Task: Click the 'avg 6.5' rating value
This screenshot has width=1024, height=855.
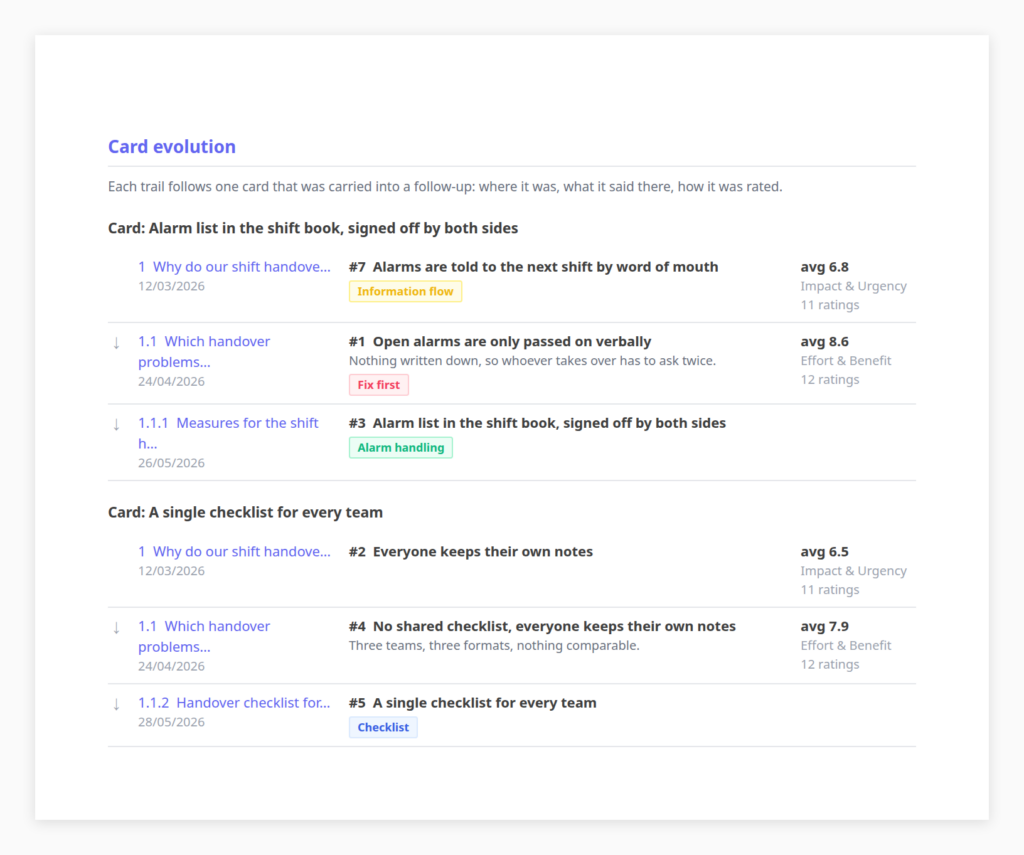Action: (825, 552)
